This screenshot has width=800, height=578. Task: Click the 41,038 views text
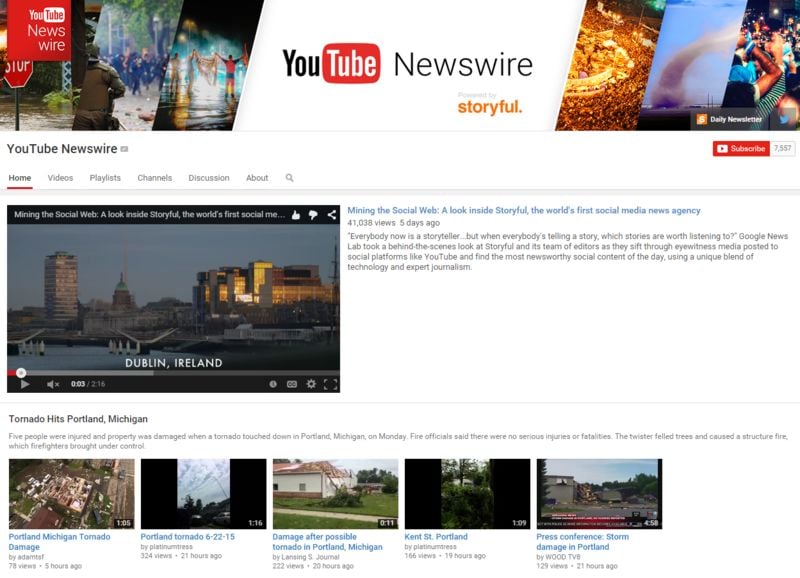371,223
